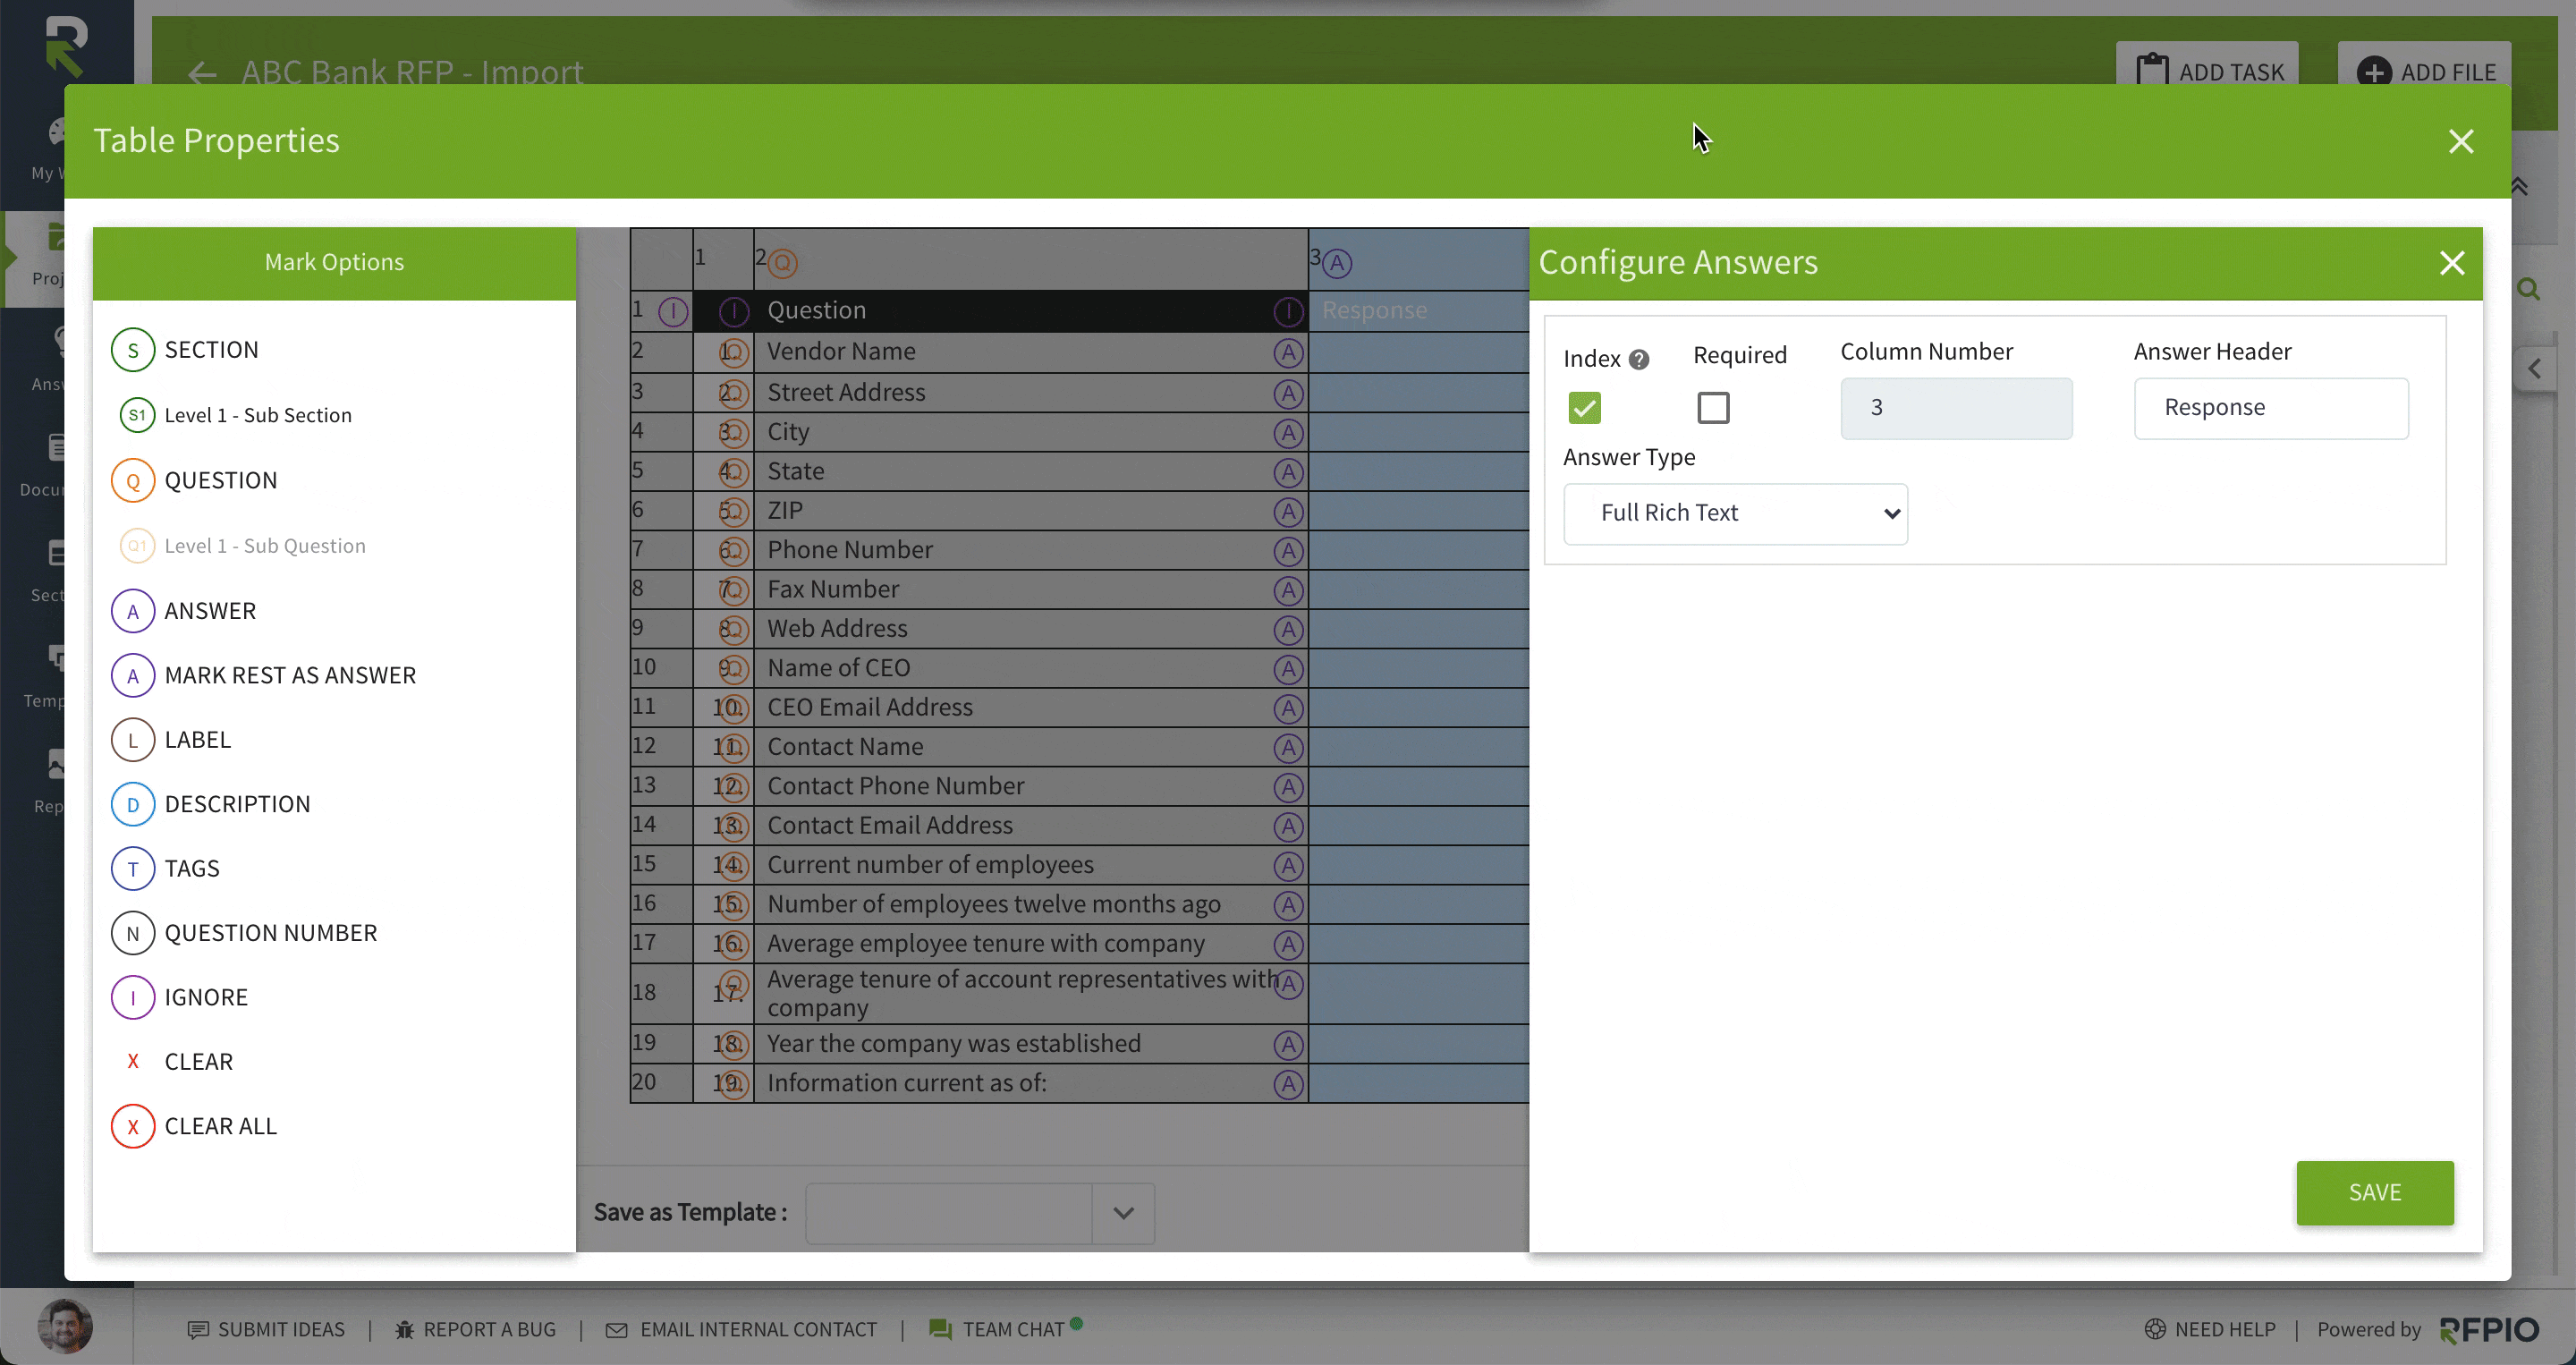Screen dimensions: 2576x1365
Task: Choose the DESCRIPTION mark option
Action: pos(211,805)
